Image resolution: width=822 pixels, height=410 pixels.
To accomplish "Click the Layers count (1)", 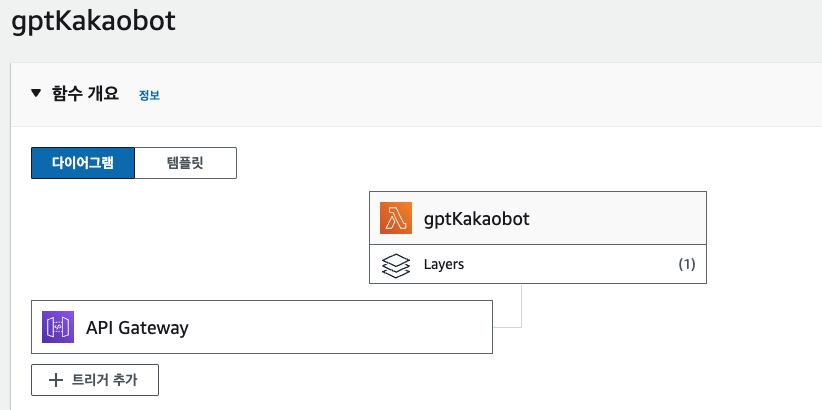I will pyautogui.click(x=687, y=264).
